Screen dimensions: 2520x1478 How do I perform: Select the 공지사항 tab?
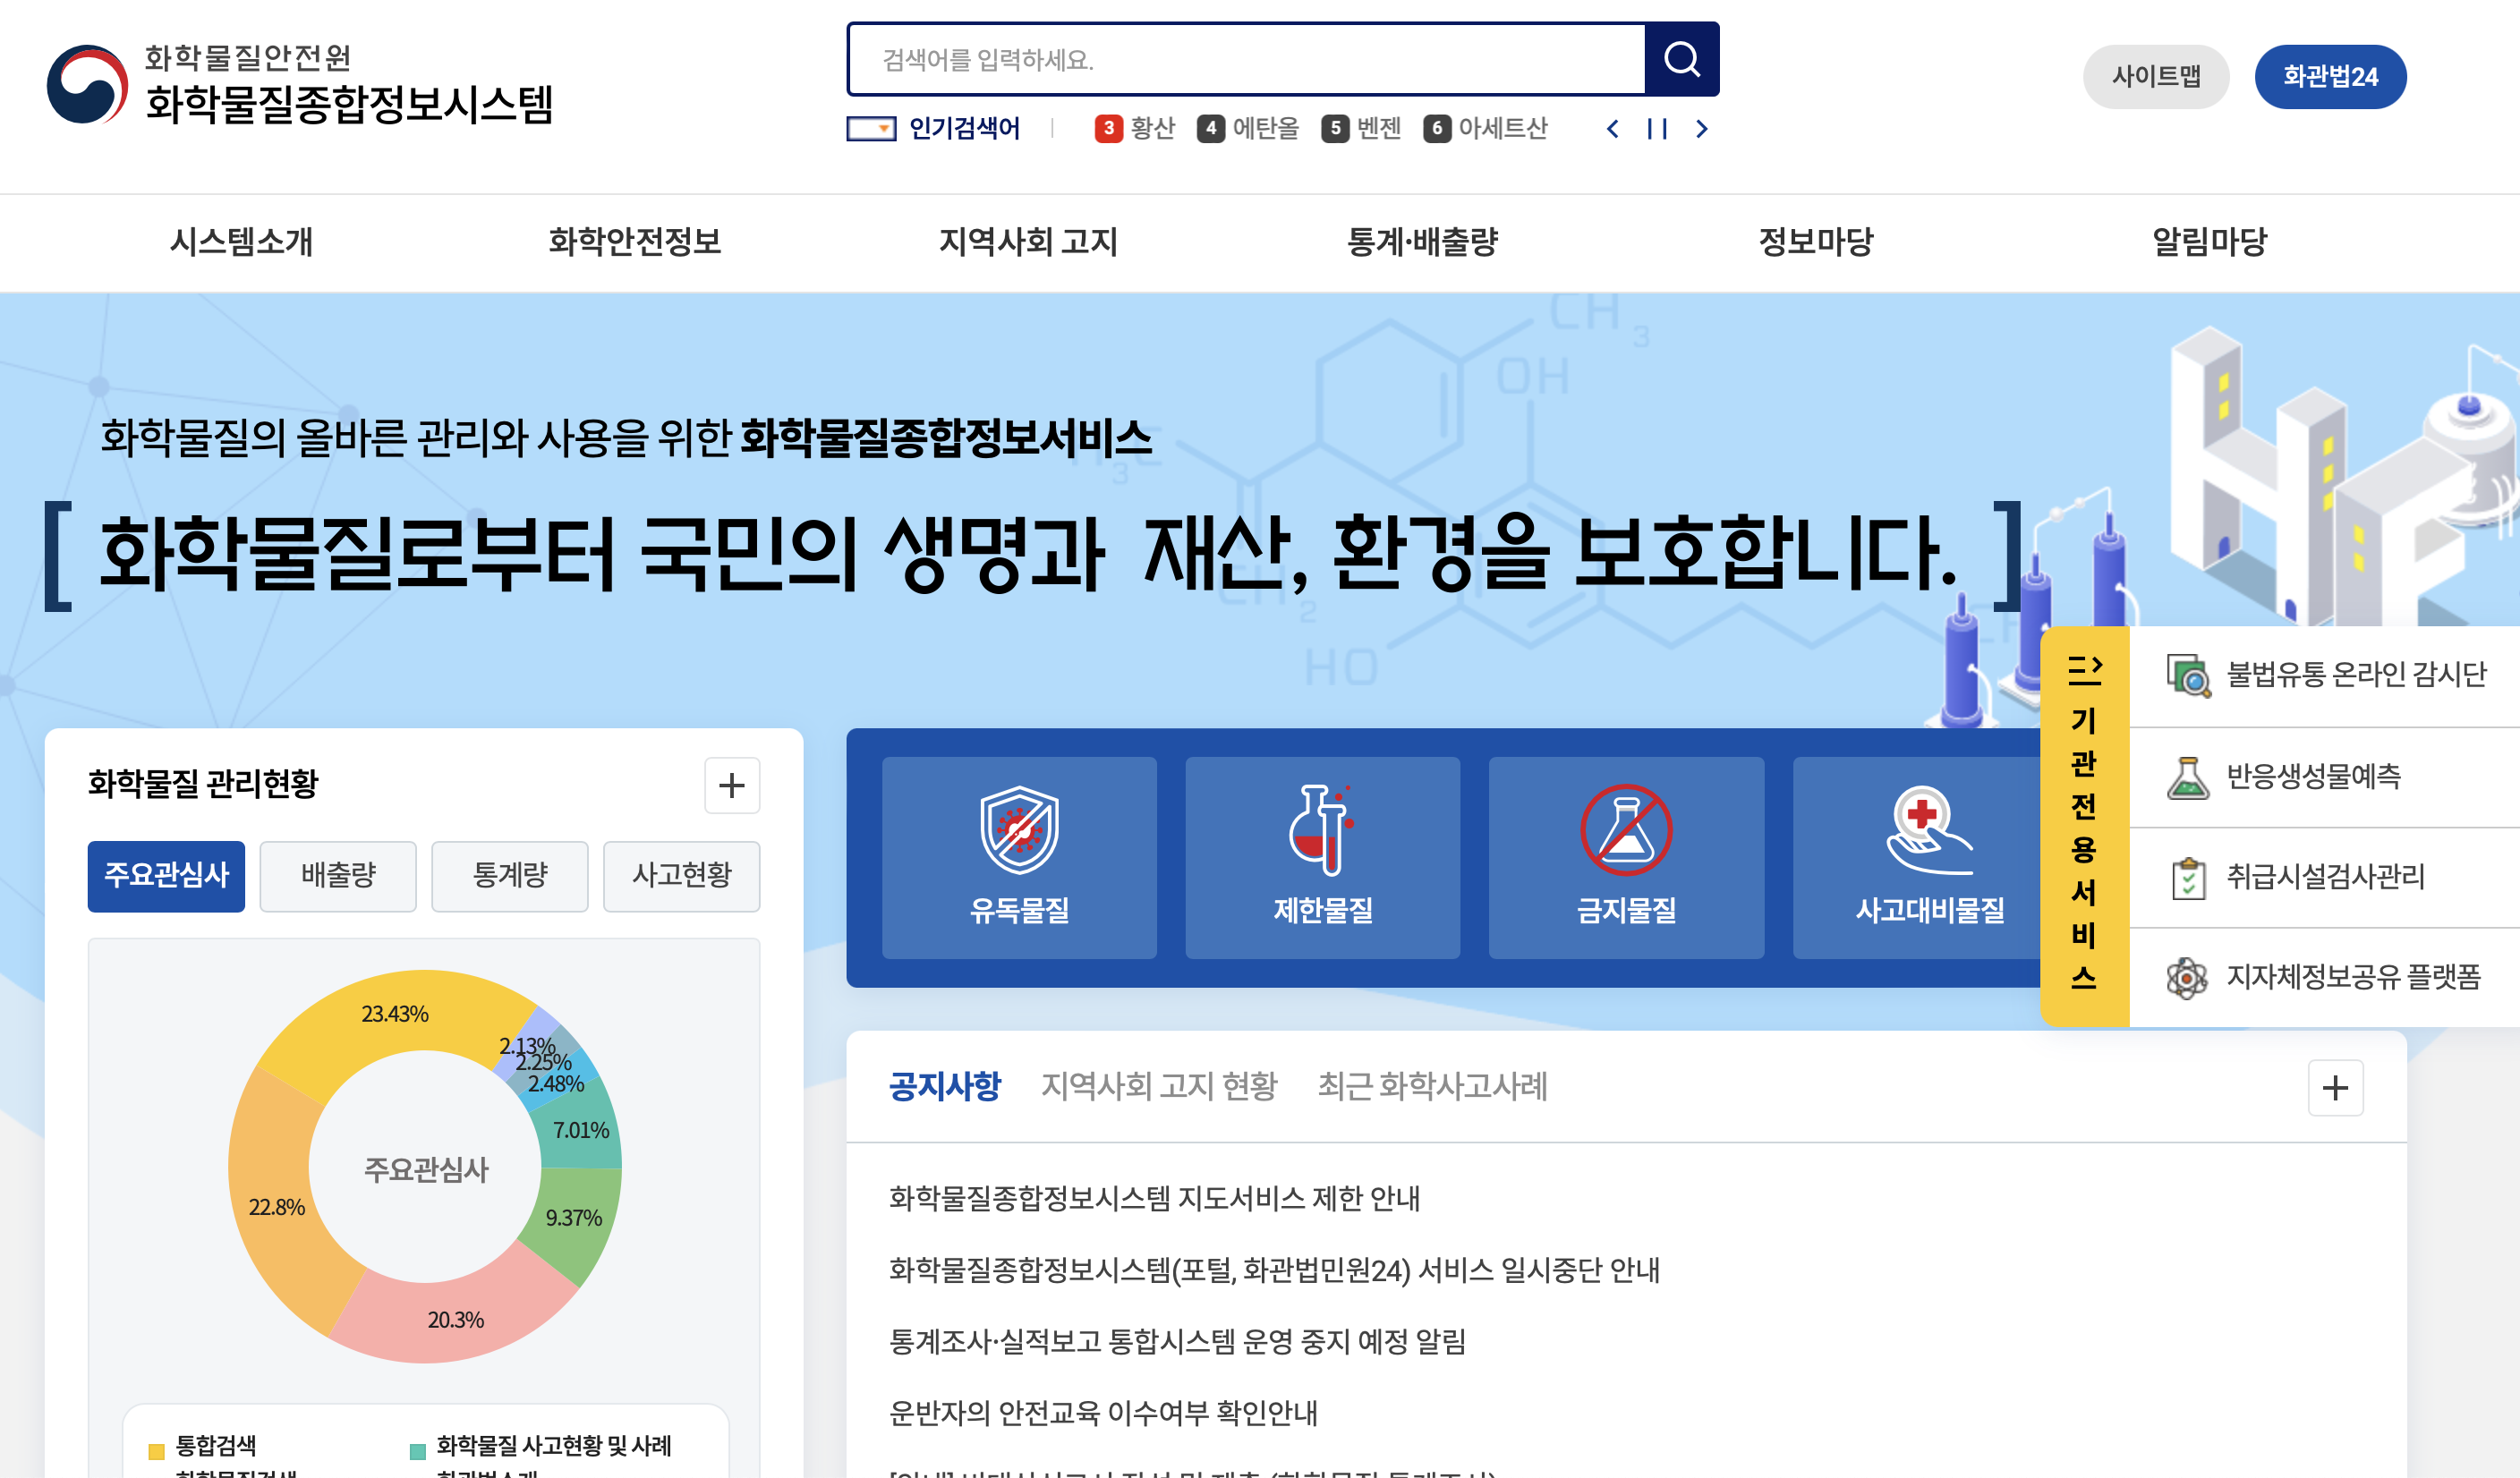[945, 1086]
